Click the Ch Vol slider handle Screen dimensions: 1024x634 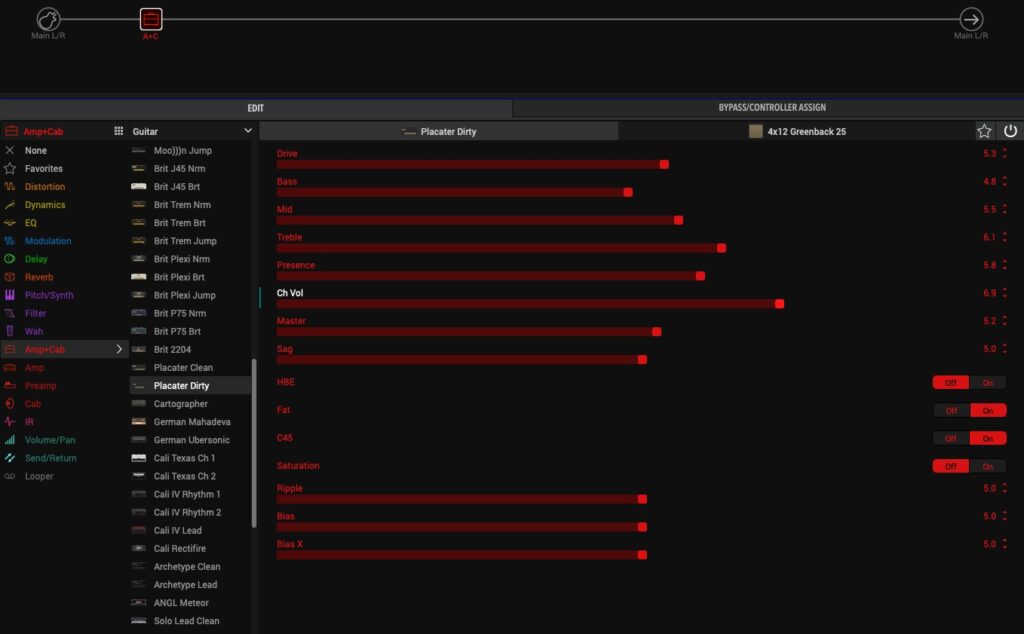click(x=779, y=303)
